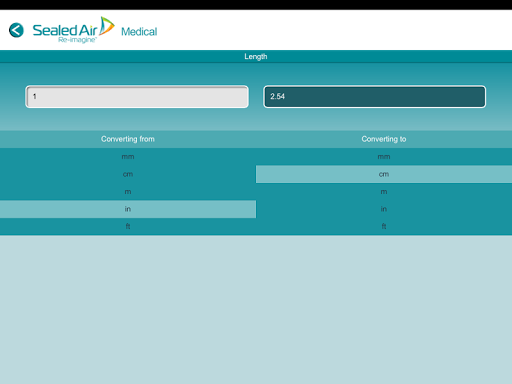
Task: Pick ft under Converting from
Action: coord(128,226)
